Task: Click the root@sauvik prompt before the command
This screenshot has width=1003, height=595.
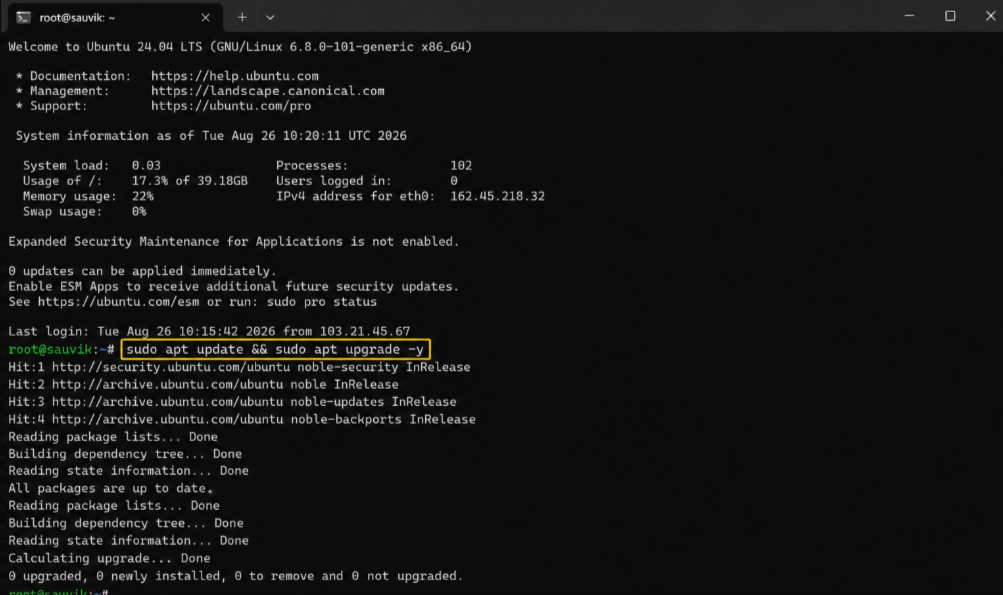Action: [61, 349]
